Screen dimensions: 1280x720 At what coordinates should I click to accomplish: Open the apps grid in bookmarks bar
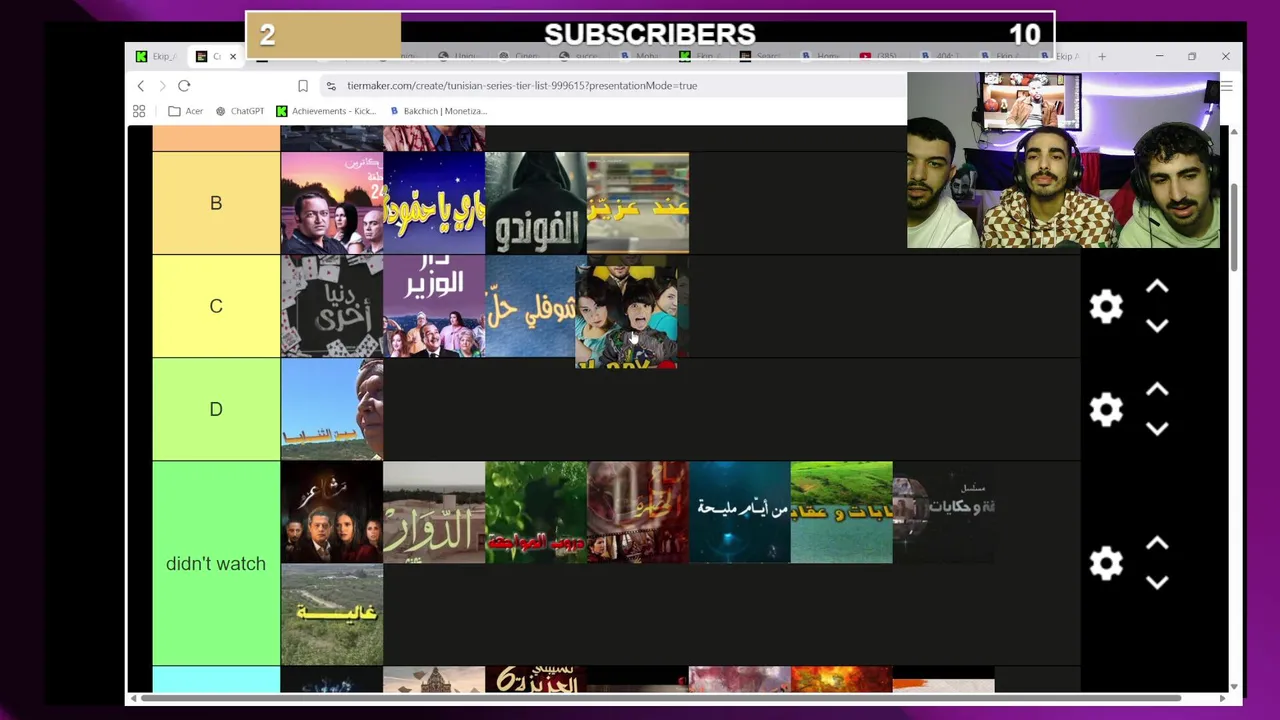[139, 111]
